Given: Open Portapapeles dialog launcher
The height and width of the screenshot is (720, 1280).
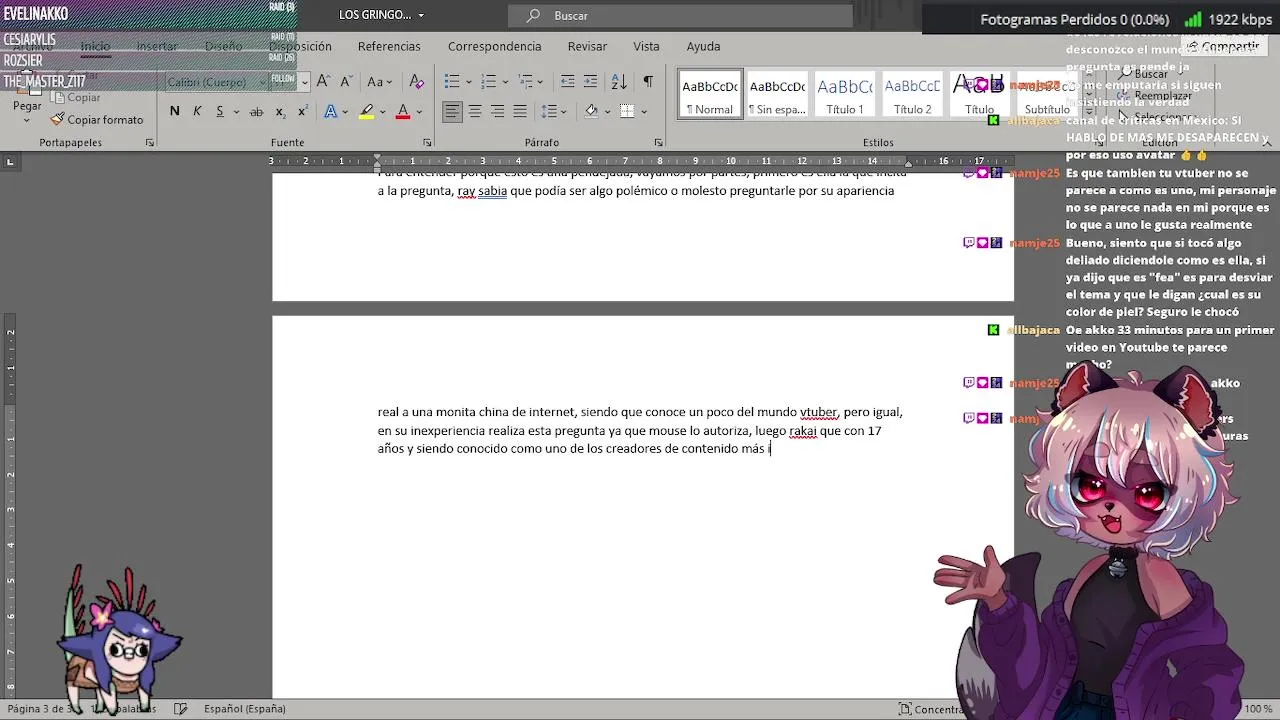Looking at the screenshot, I should [149, 143].
